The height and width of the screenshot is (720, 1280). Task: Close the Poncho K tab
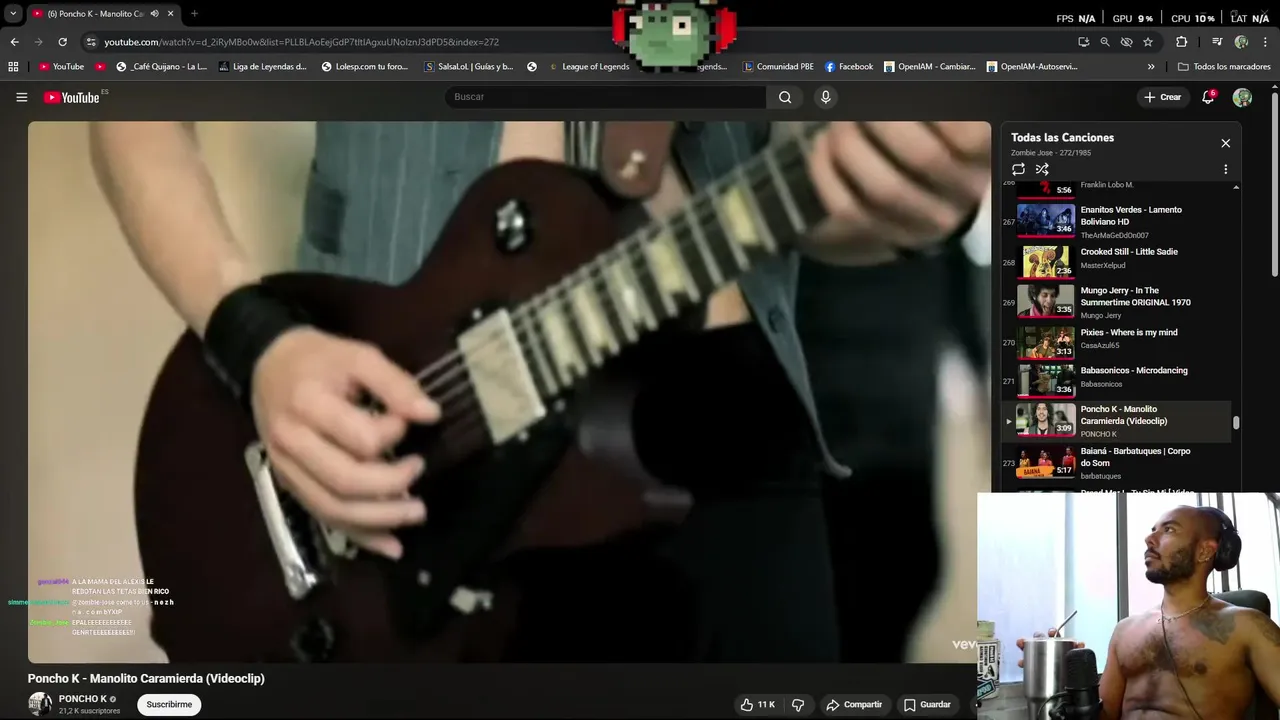170,14
